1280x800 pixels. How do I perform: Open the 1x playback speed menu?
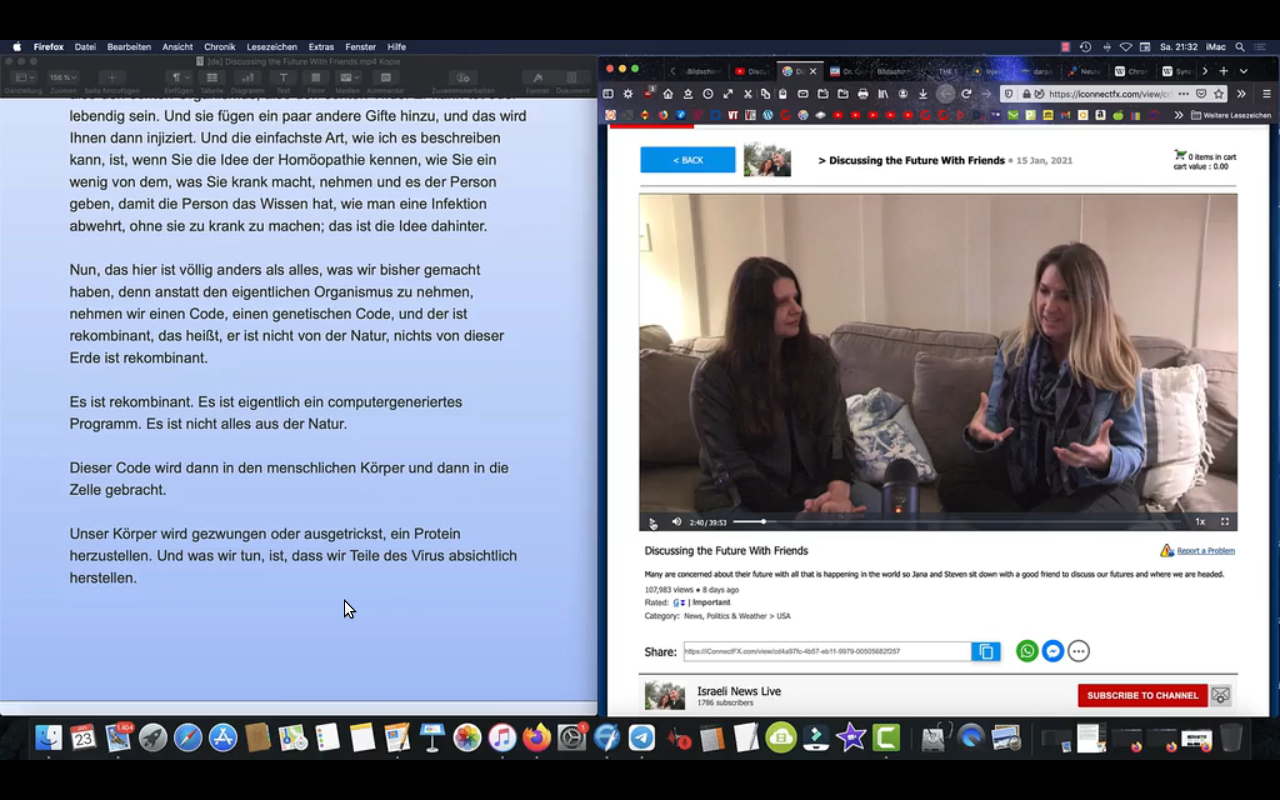1200,522
